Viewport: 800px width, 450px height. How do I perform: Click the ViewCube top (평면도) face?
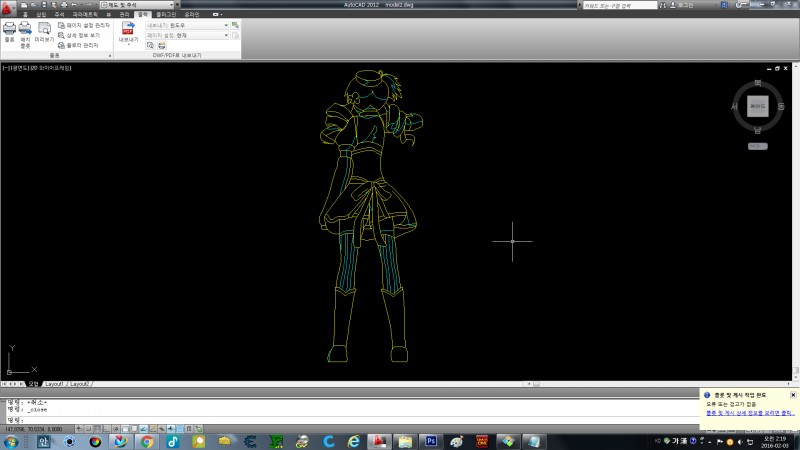click(x=757, y=105)
